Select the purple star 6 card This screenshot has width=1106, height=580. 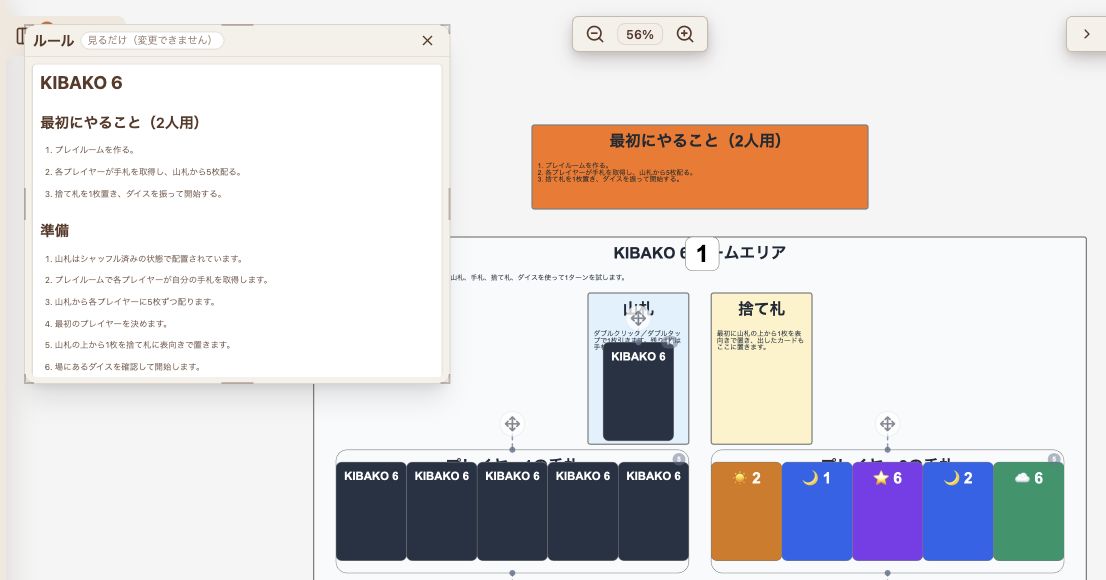[887, 512]
